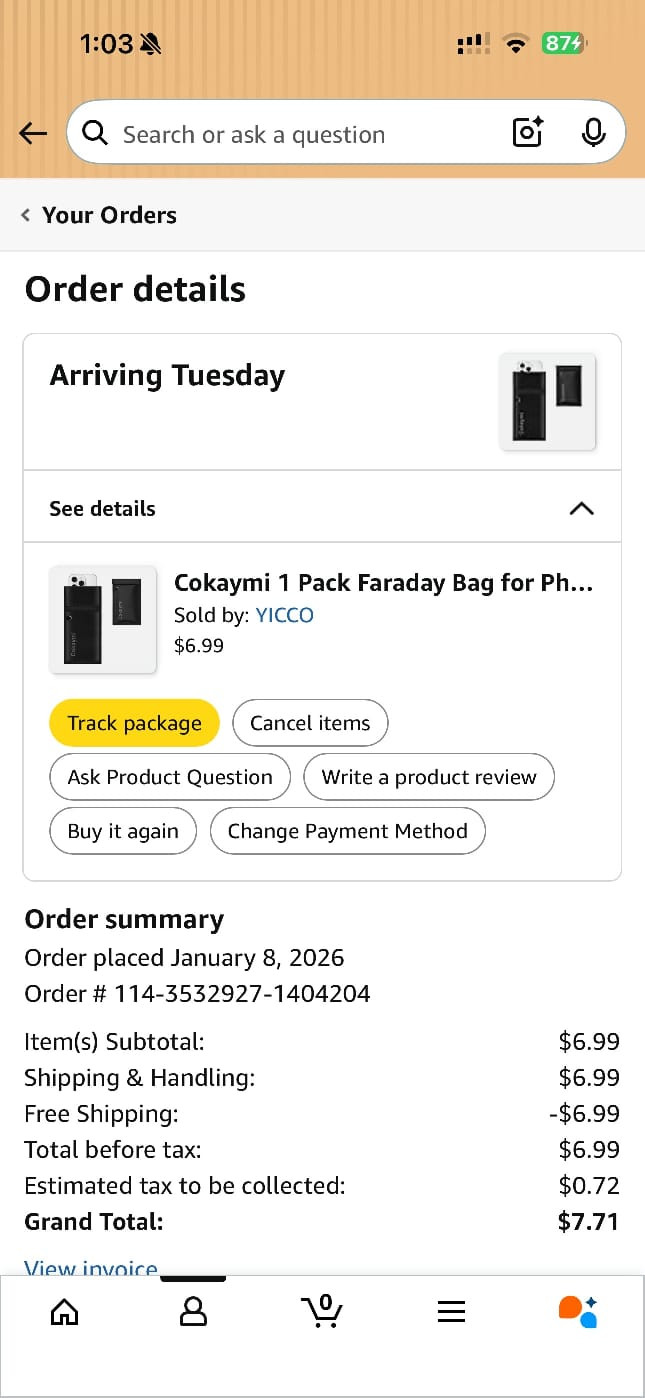This screenshot has width=645, height=1398.
Task: Tap the Cancel items button
Action: tap(310, 723)
